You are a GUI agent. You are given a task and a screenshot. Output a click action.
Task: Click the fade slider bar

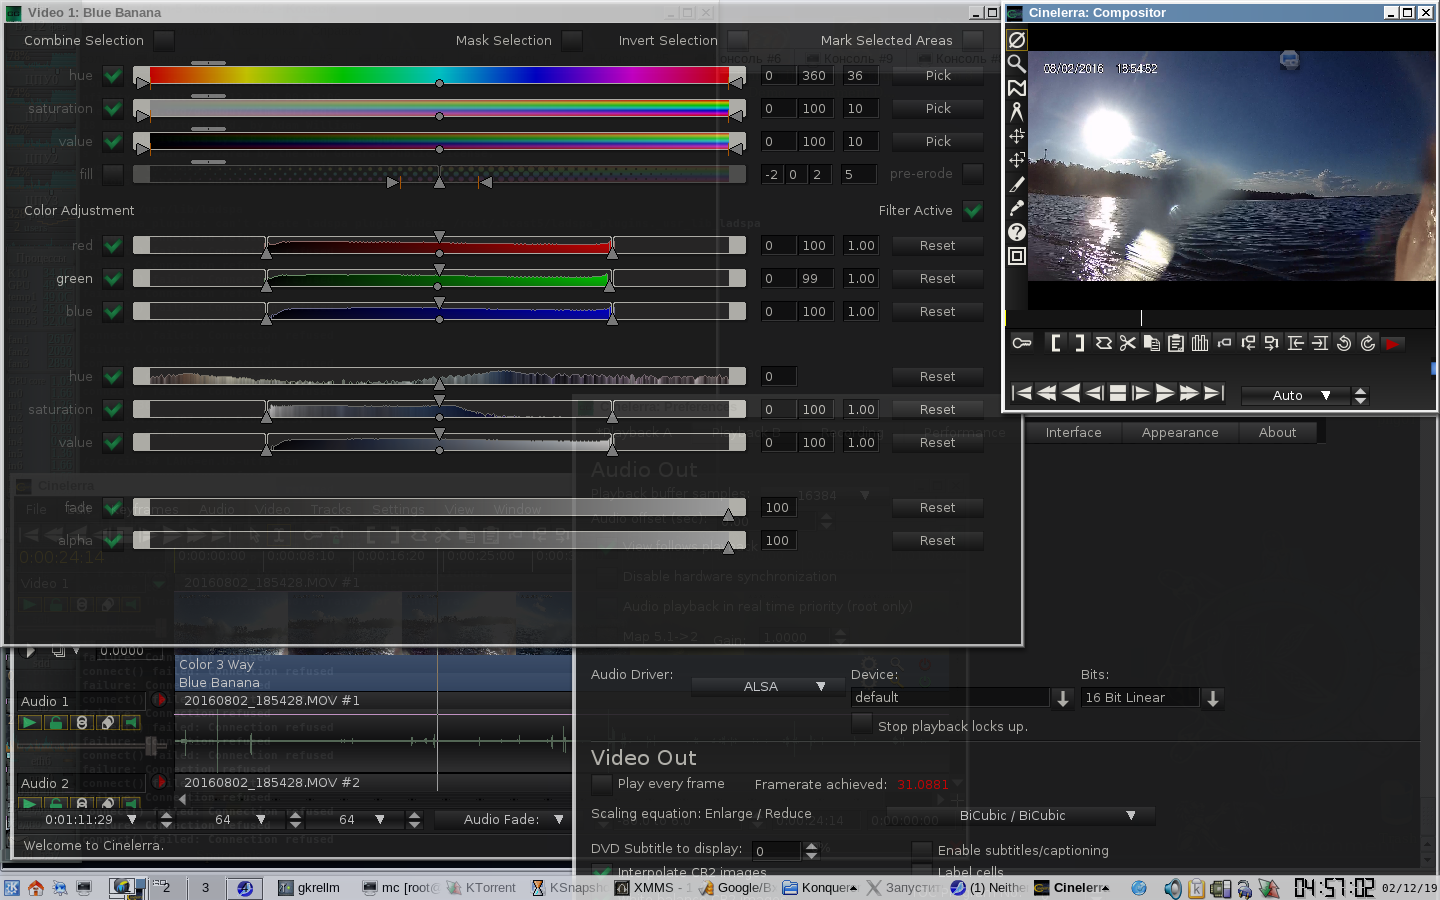439,507
